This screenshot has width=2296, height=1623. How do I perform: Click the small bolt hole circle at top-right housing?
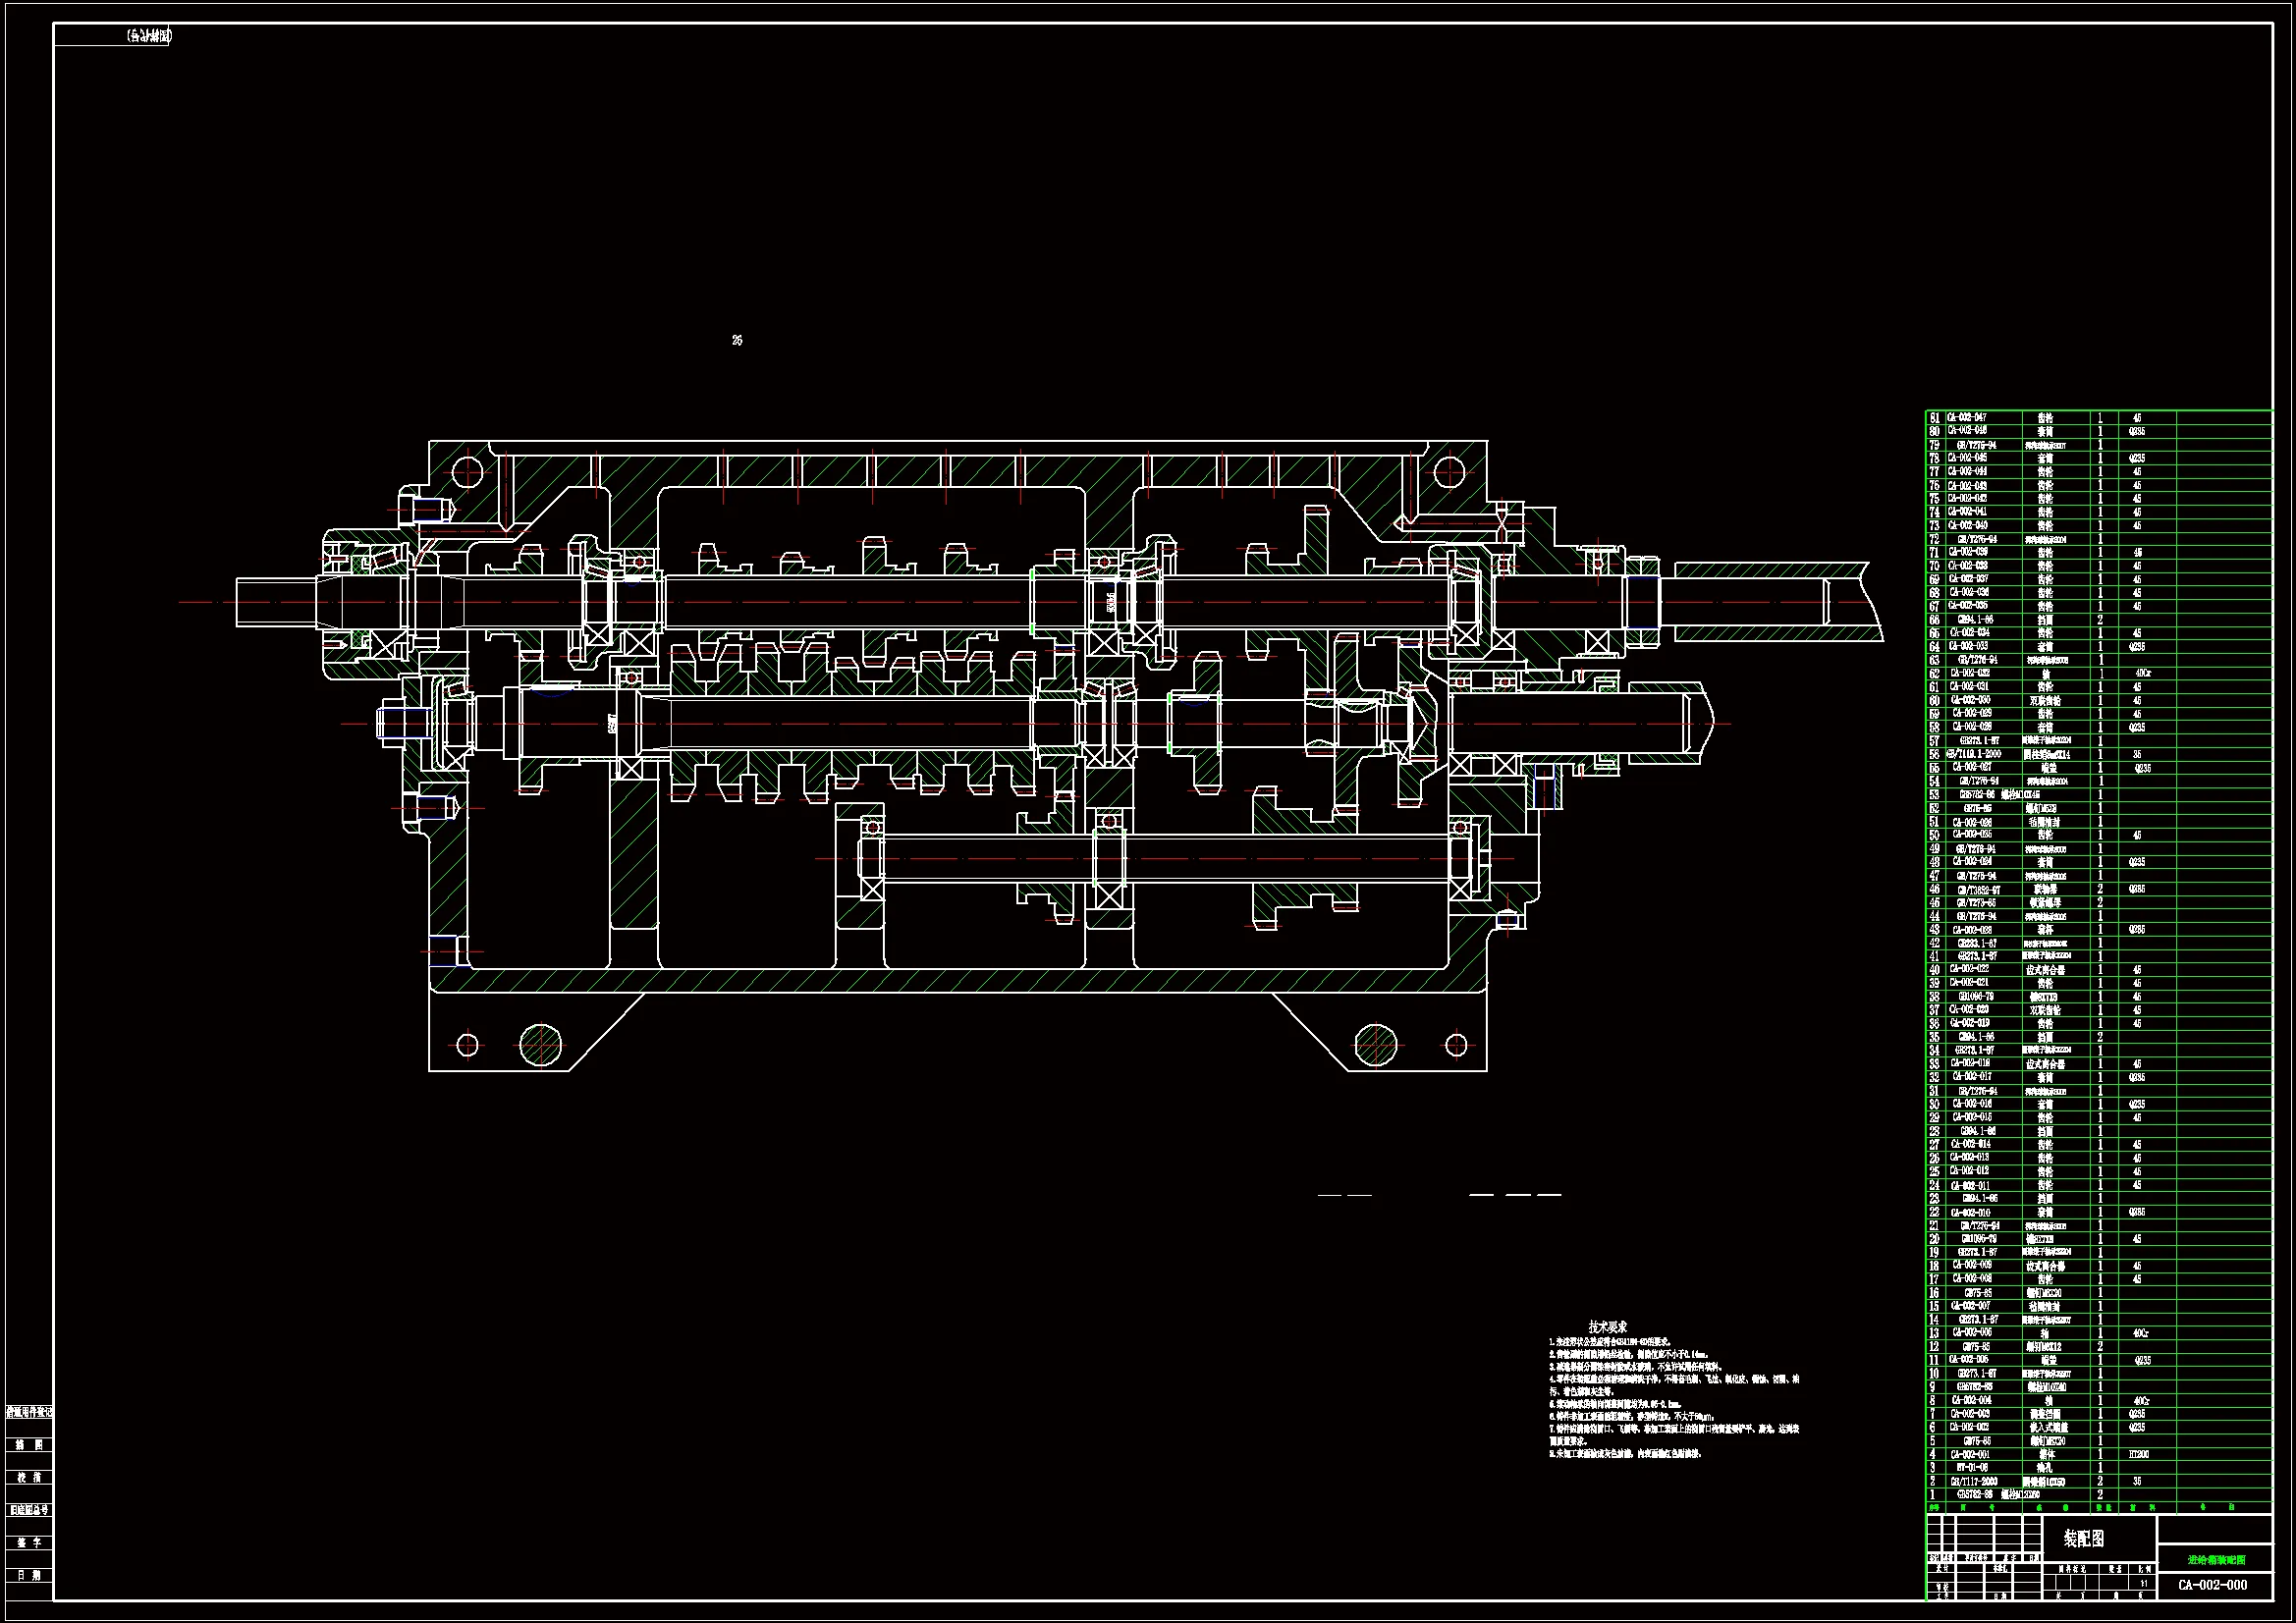tap(1450, 471)
